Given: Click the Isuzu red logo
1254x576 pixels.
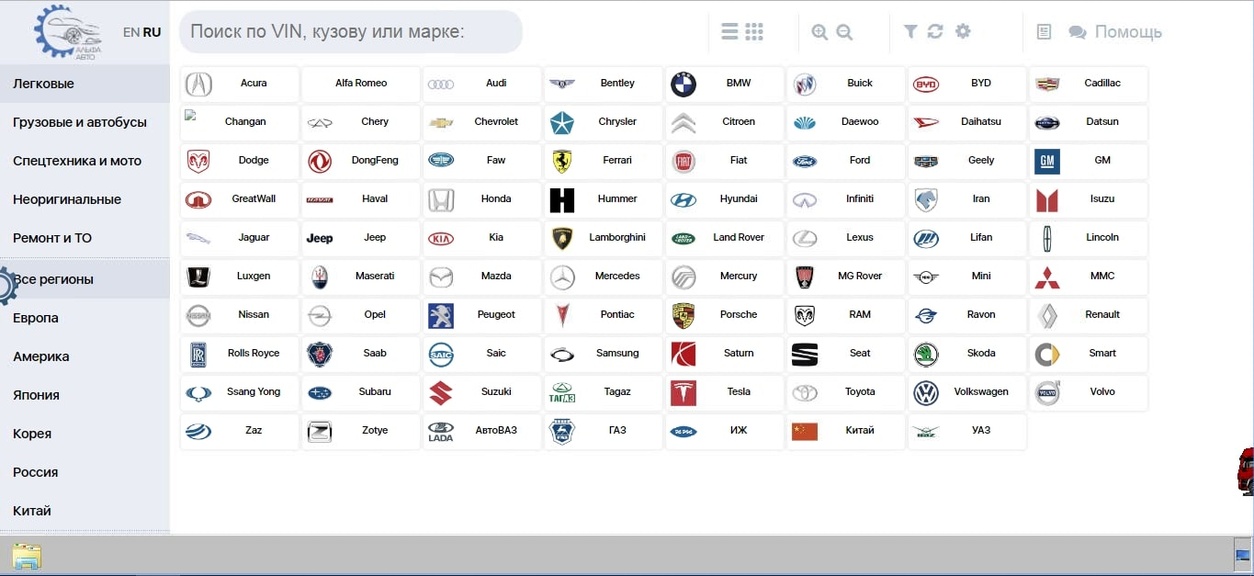Looking at the screenshot, I should [1047, 200].
